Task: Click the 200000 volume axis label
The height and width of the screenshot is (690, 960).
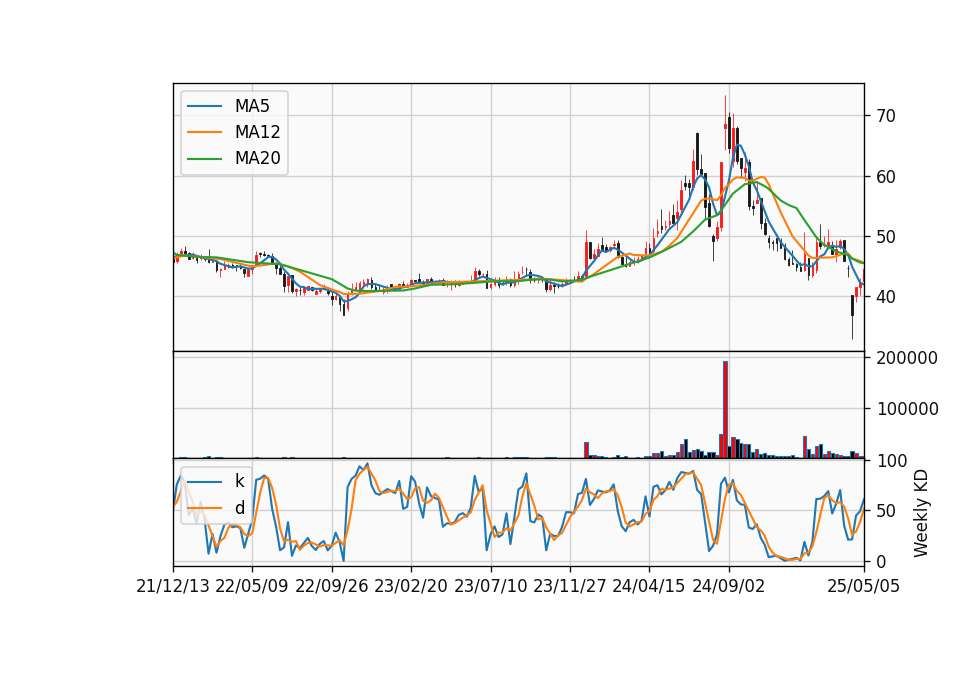Action: pos(907,358)
